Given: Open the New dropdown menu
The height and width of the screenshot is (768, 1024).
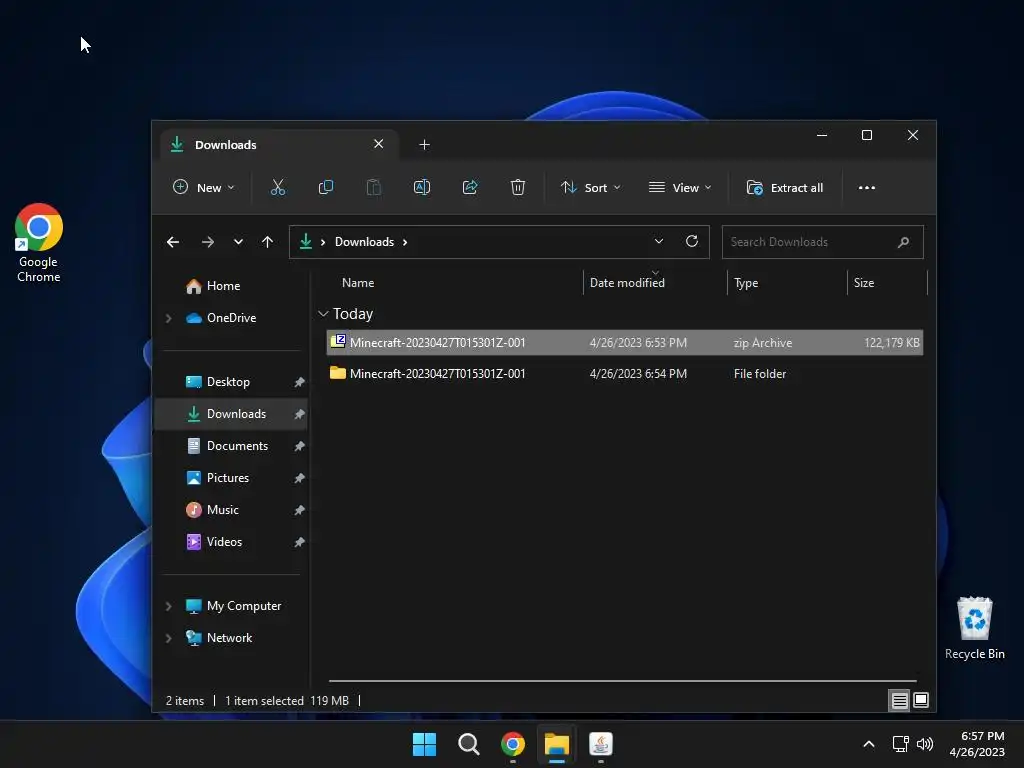Looking at the screenshot, I should tap(203, 187).
